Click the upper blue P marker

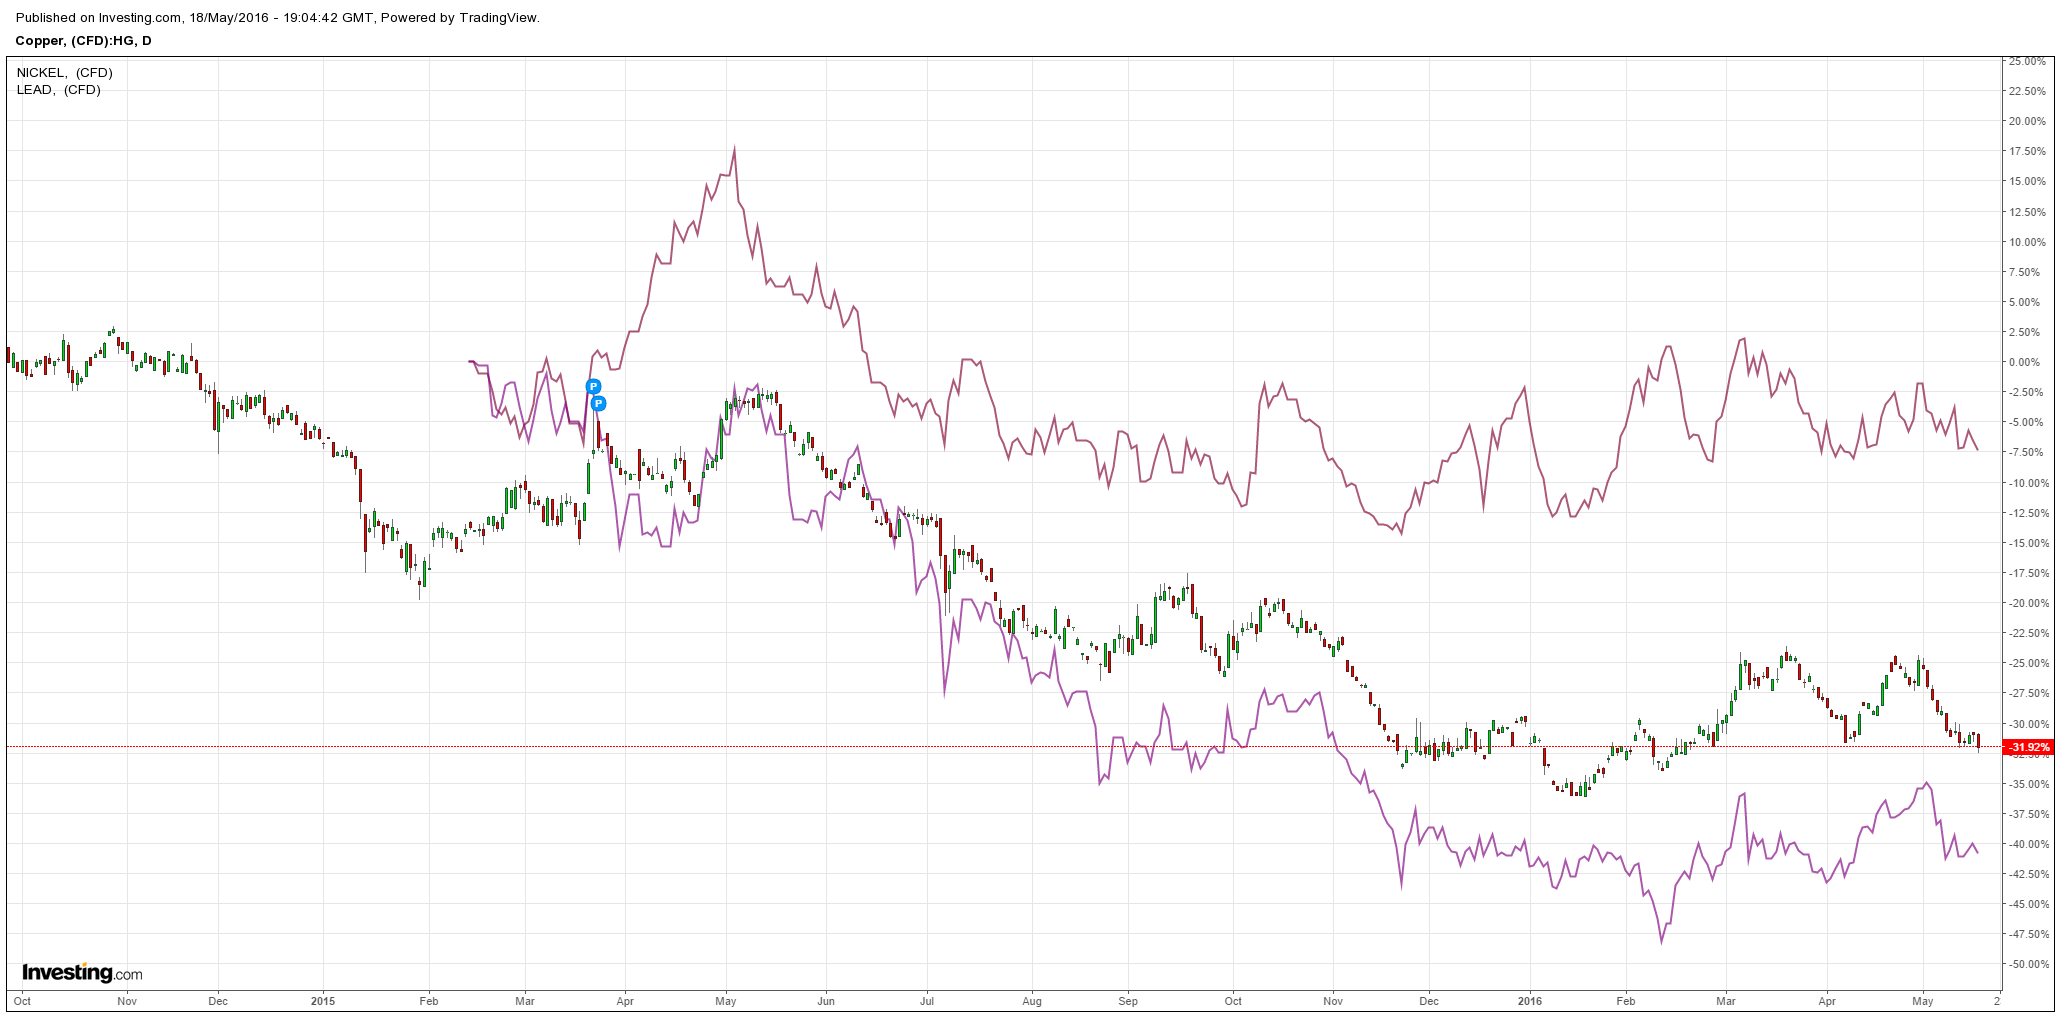(593, 387)
